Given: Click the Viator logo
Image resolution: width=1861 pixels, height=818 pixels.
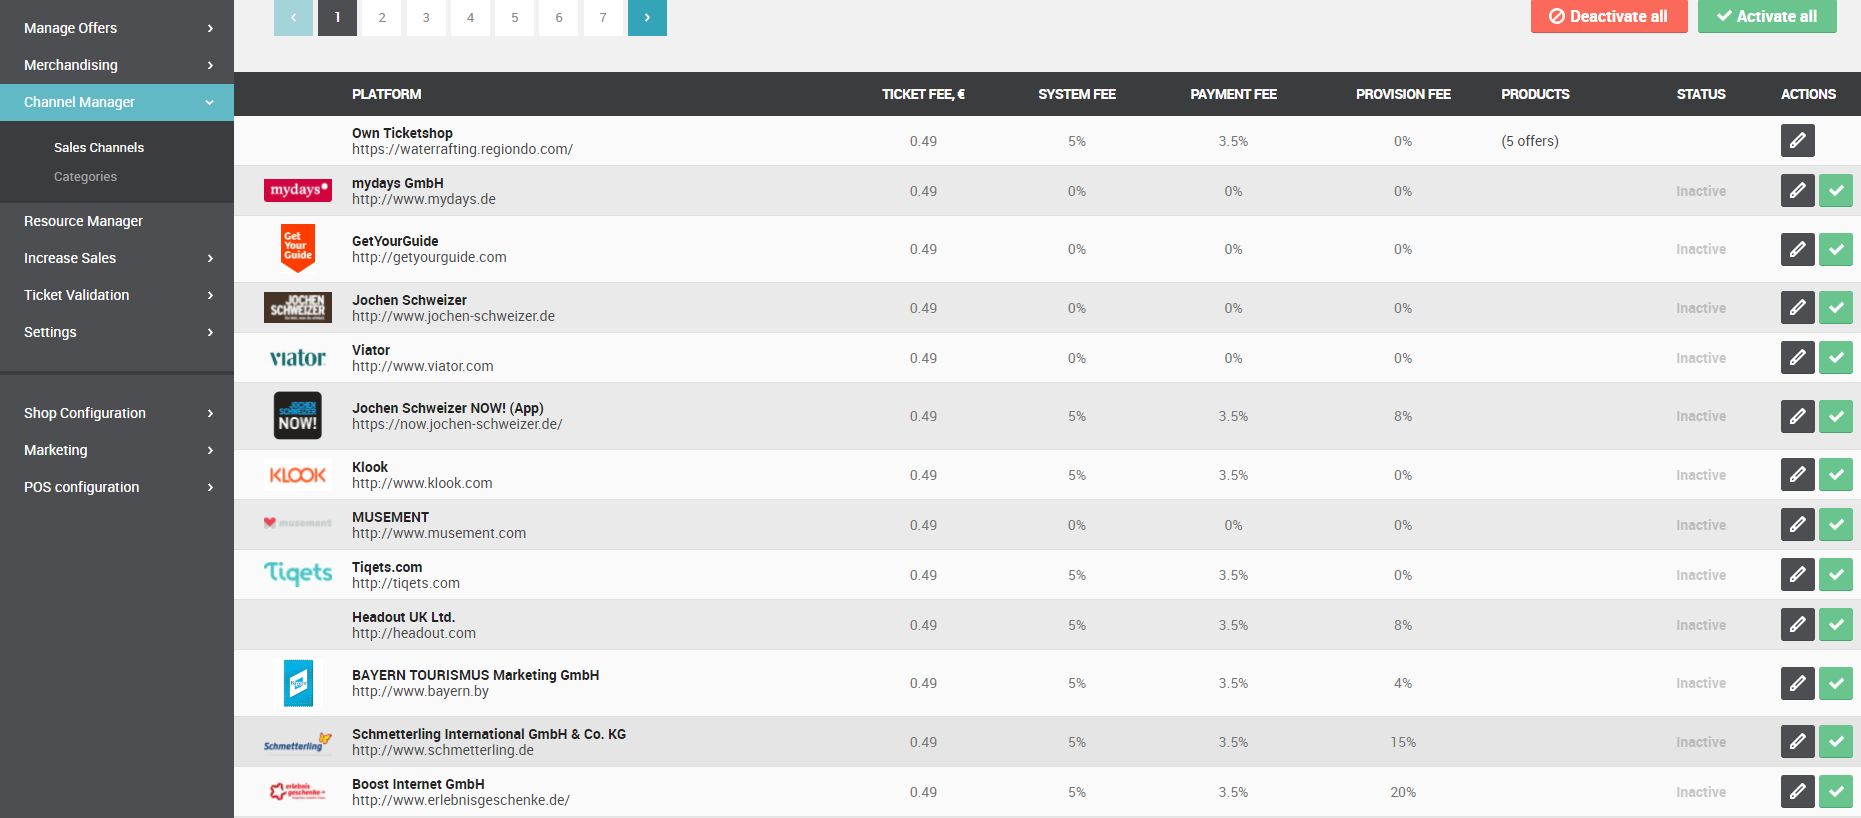Looking at the screenshot, I should coord(298,358).
